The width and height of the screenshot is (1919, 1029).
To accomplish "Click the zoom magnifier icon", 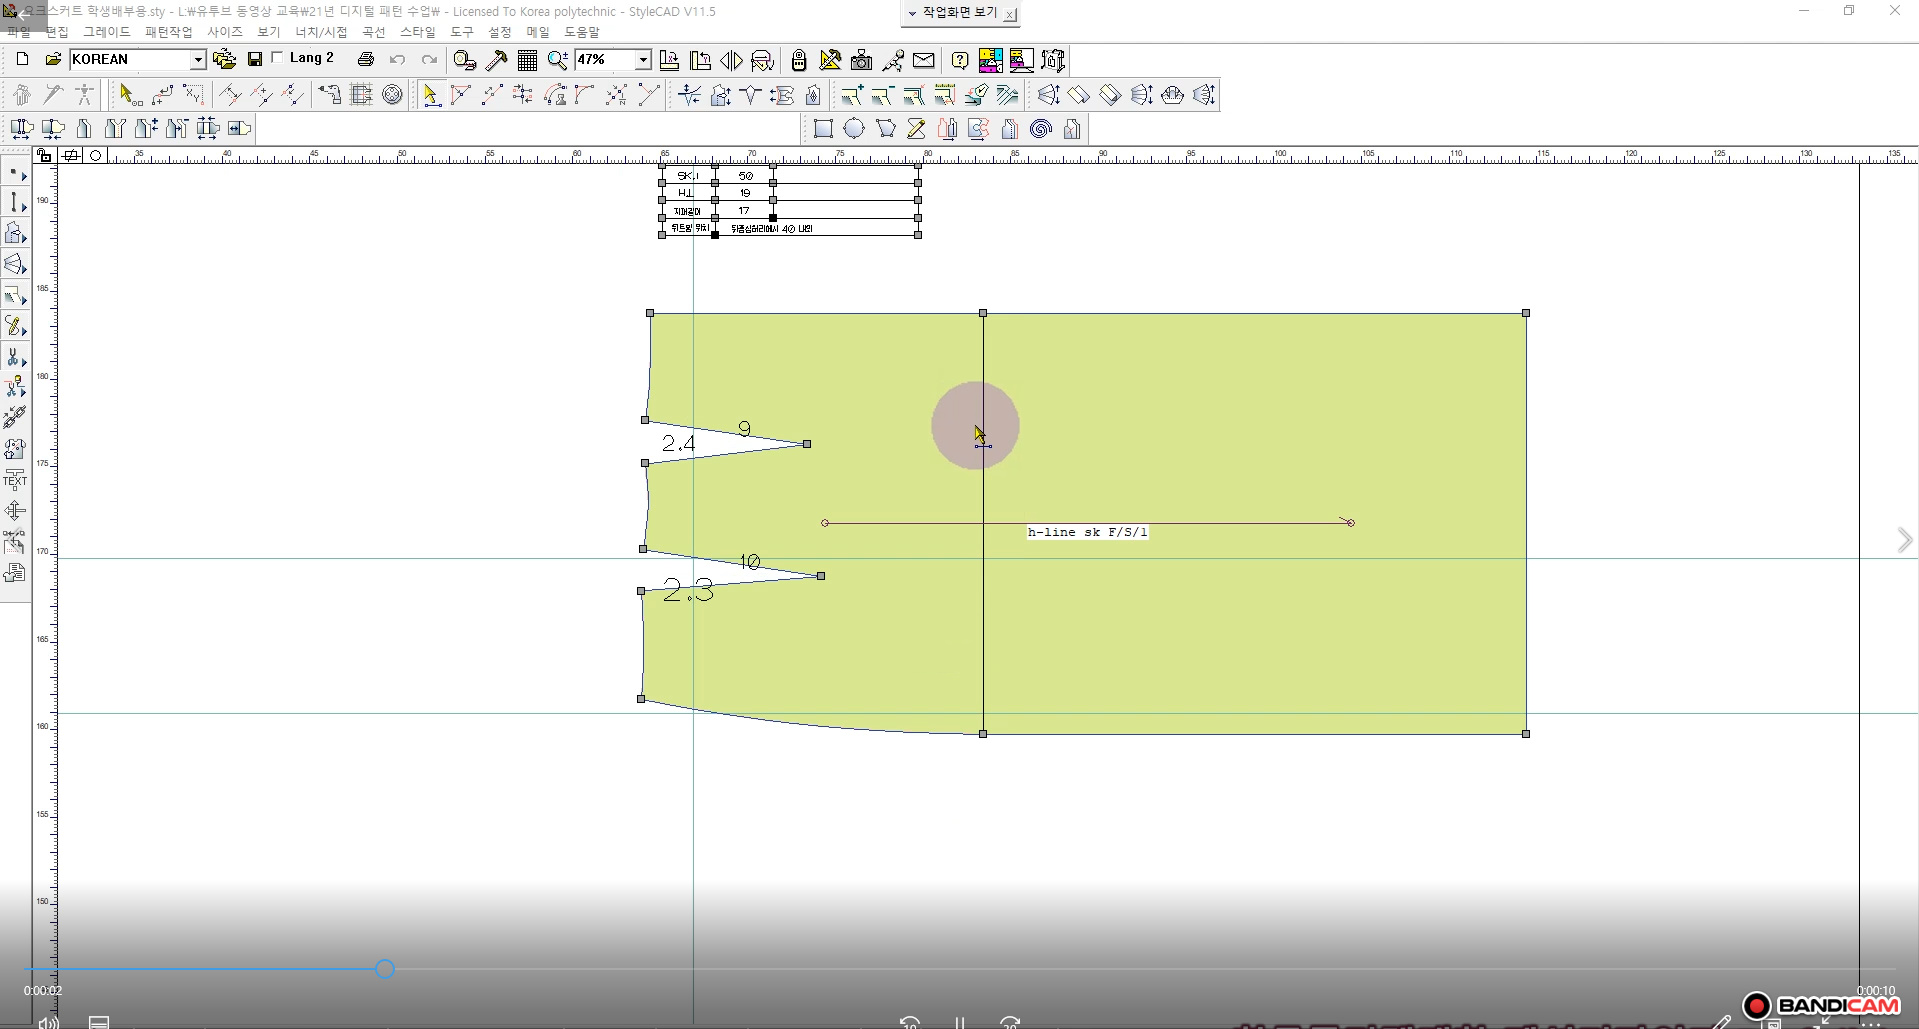I will pos(558,60).
